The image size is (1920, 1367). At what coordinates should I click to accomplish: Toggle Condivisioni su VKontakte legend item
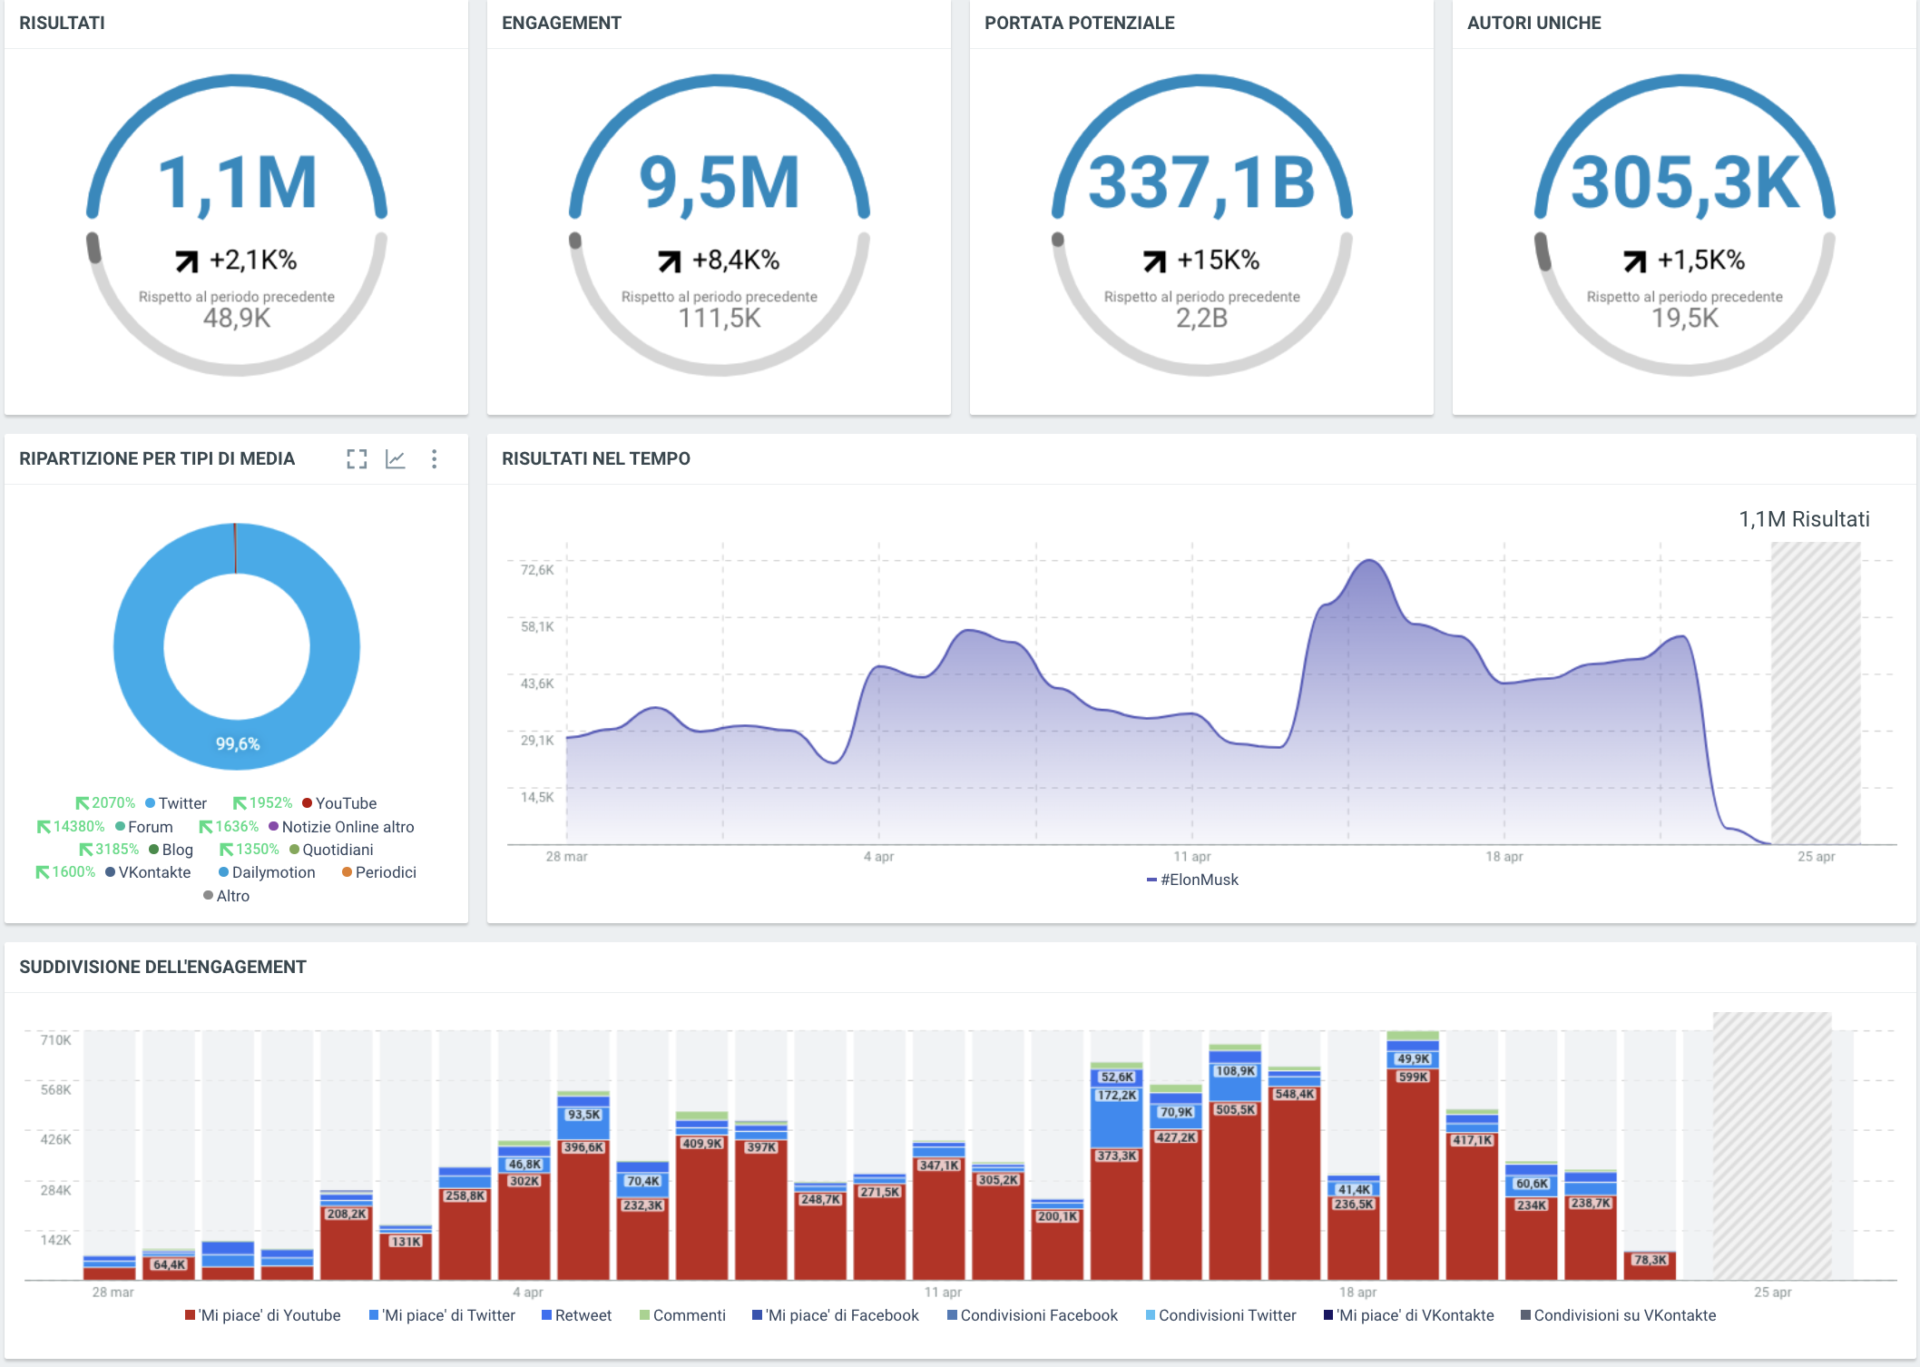pyautogui.click(x=1619, y=1315)
